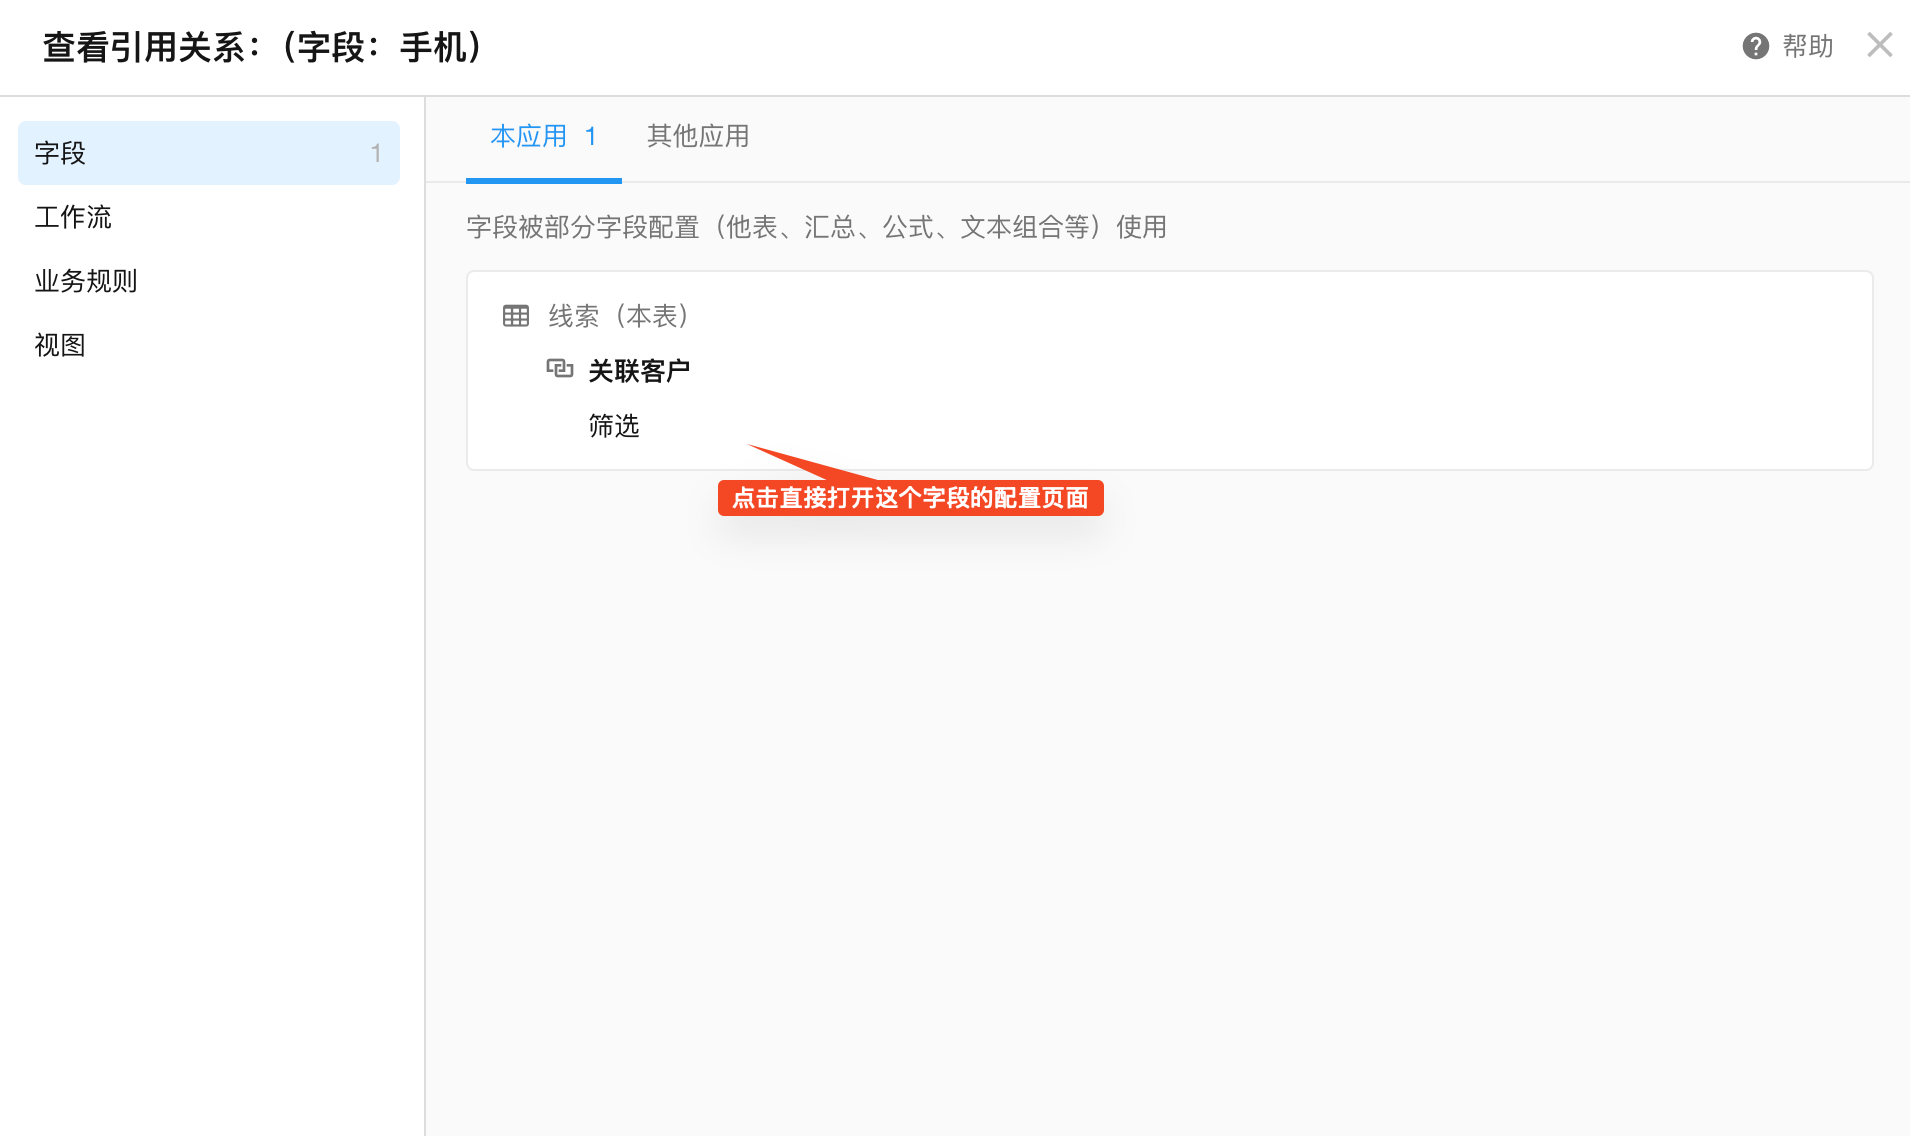Viewport: 1910px width, 1136px height.
Task: Click the help question mark icon
Action: point(1755,46)
